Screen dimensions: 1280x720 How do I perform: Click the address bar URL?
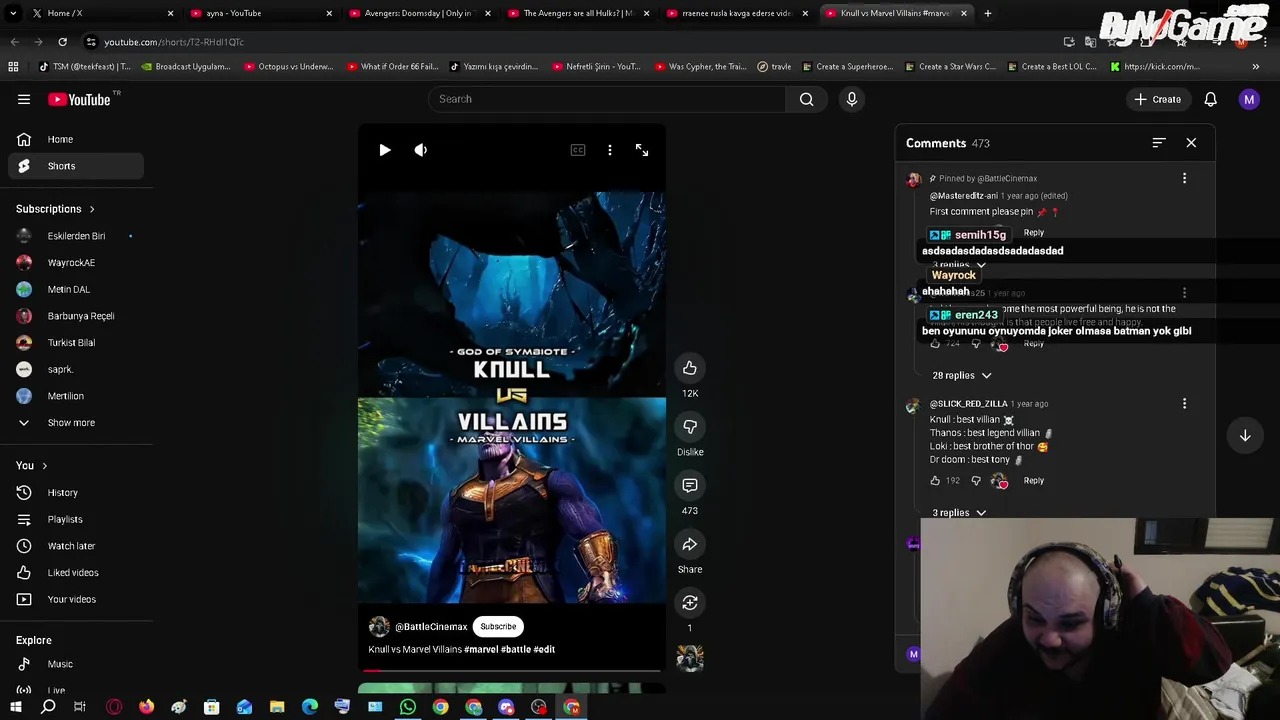click(x=174, y=42)
